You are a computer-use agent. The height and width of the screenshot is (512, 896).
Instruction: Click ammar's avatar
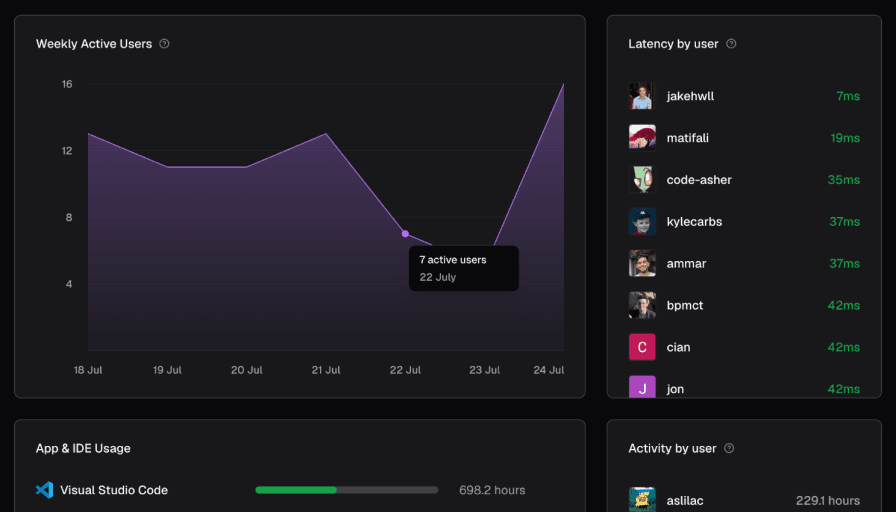642,263
